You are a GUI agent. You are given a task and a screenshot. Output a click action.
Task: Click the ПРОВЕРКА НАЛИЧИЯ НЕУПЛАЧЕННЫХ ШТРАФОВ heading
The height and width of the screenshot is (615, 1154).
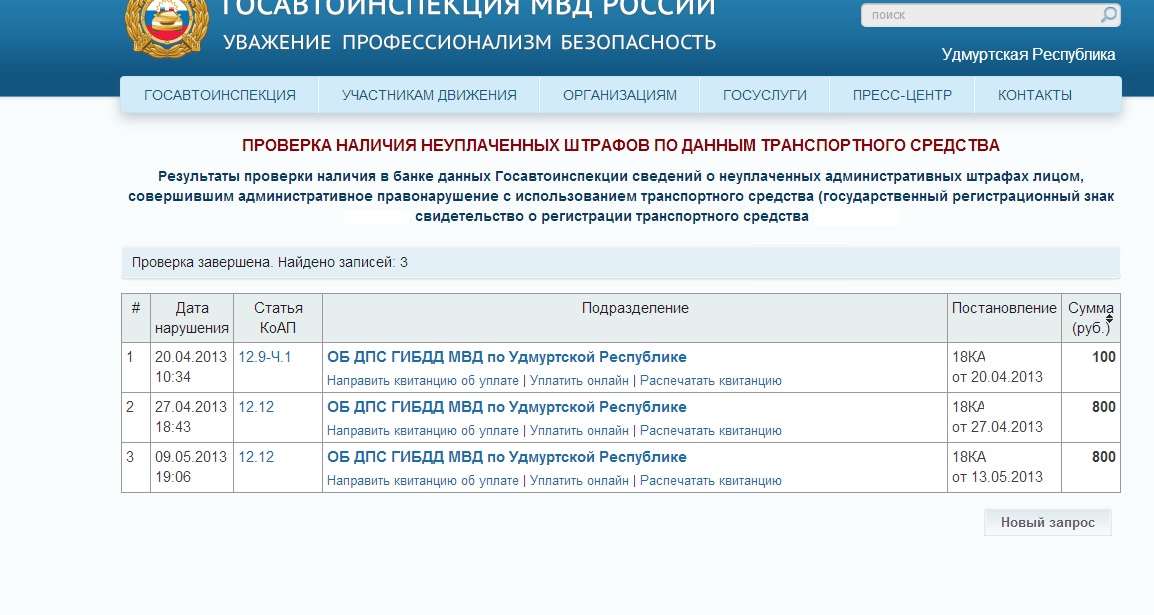pos(620,146)
